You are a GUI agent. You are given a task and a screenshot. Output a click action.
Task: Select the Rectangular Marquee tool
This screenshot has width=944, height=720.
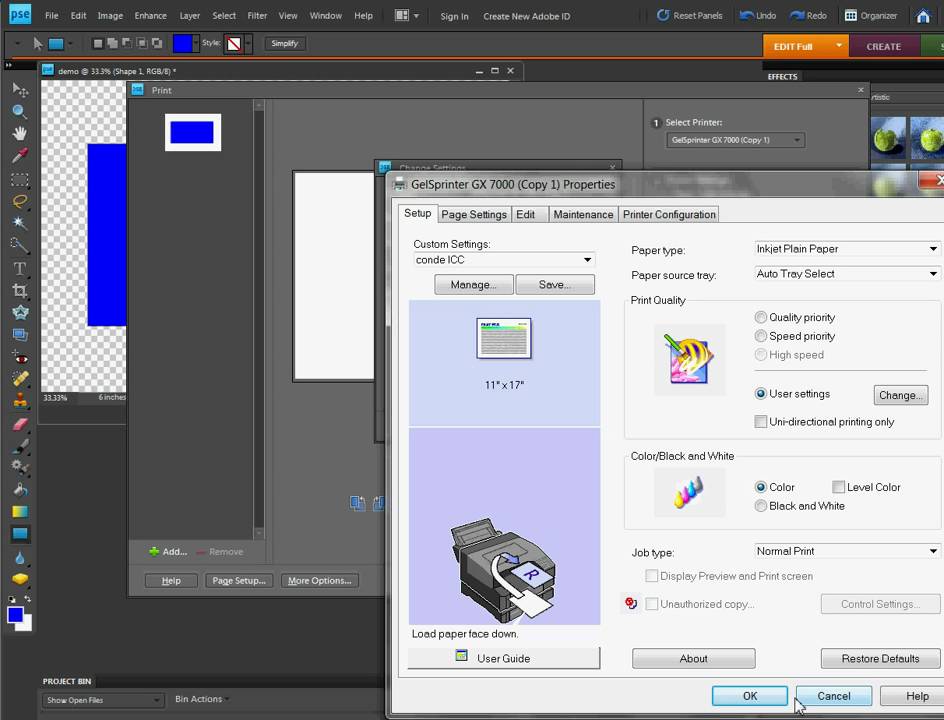coord(20,179)
